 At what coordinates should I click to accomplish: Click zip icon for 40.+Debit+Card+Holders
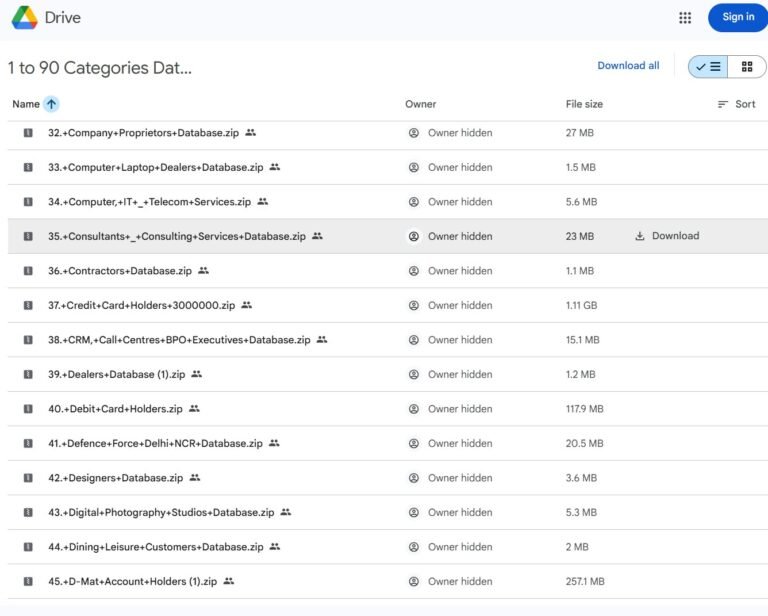tap(28, 409)
